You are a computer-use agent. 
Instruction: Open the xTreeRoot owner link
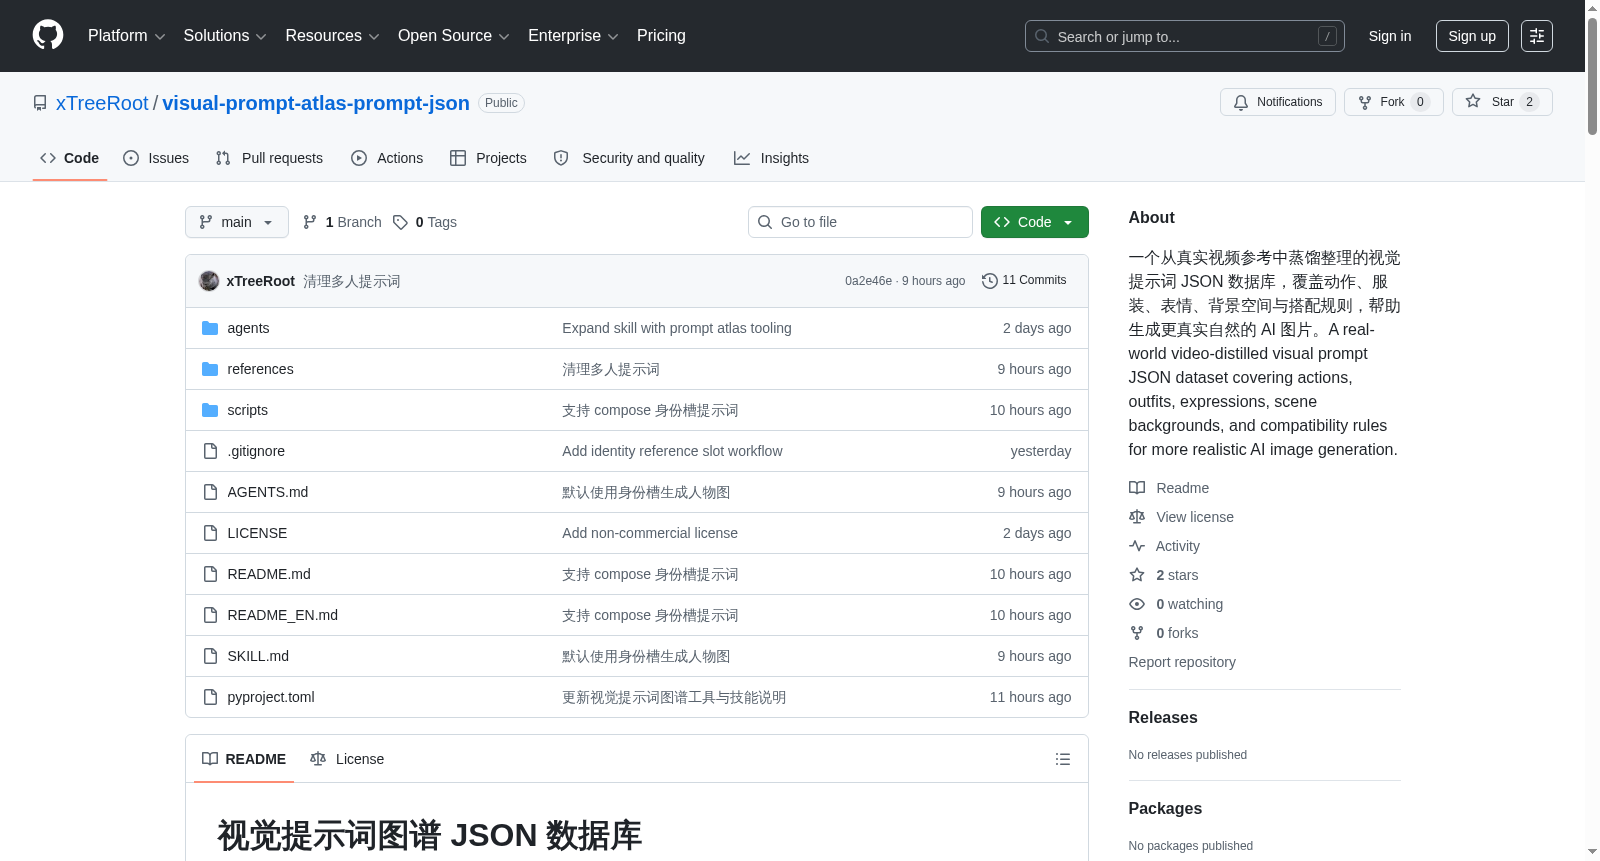pyautogui.click(x=102, y=103)
